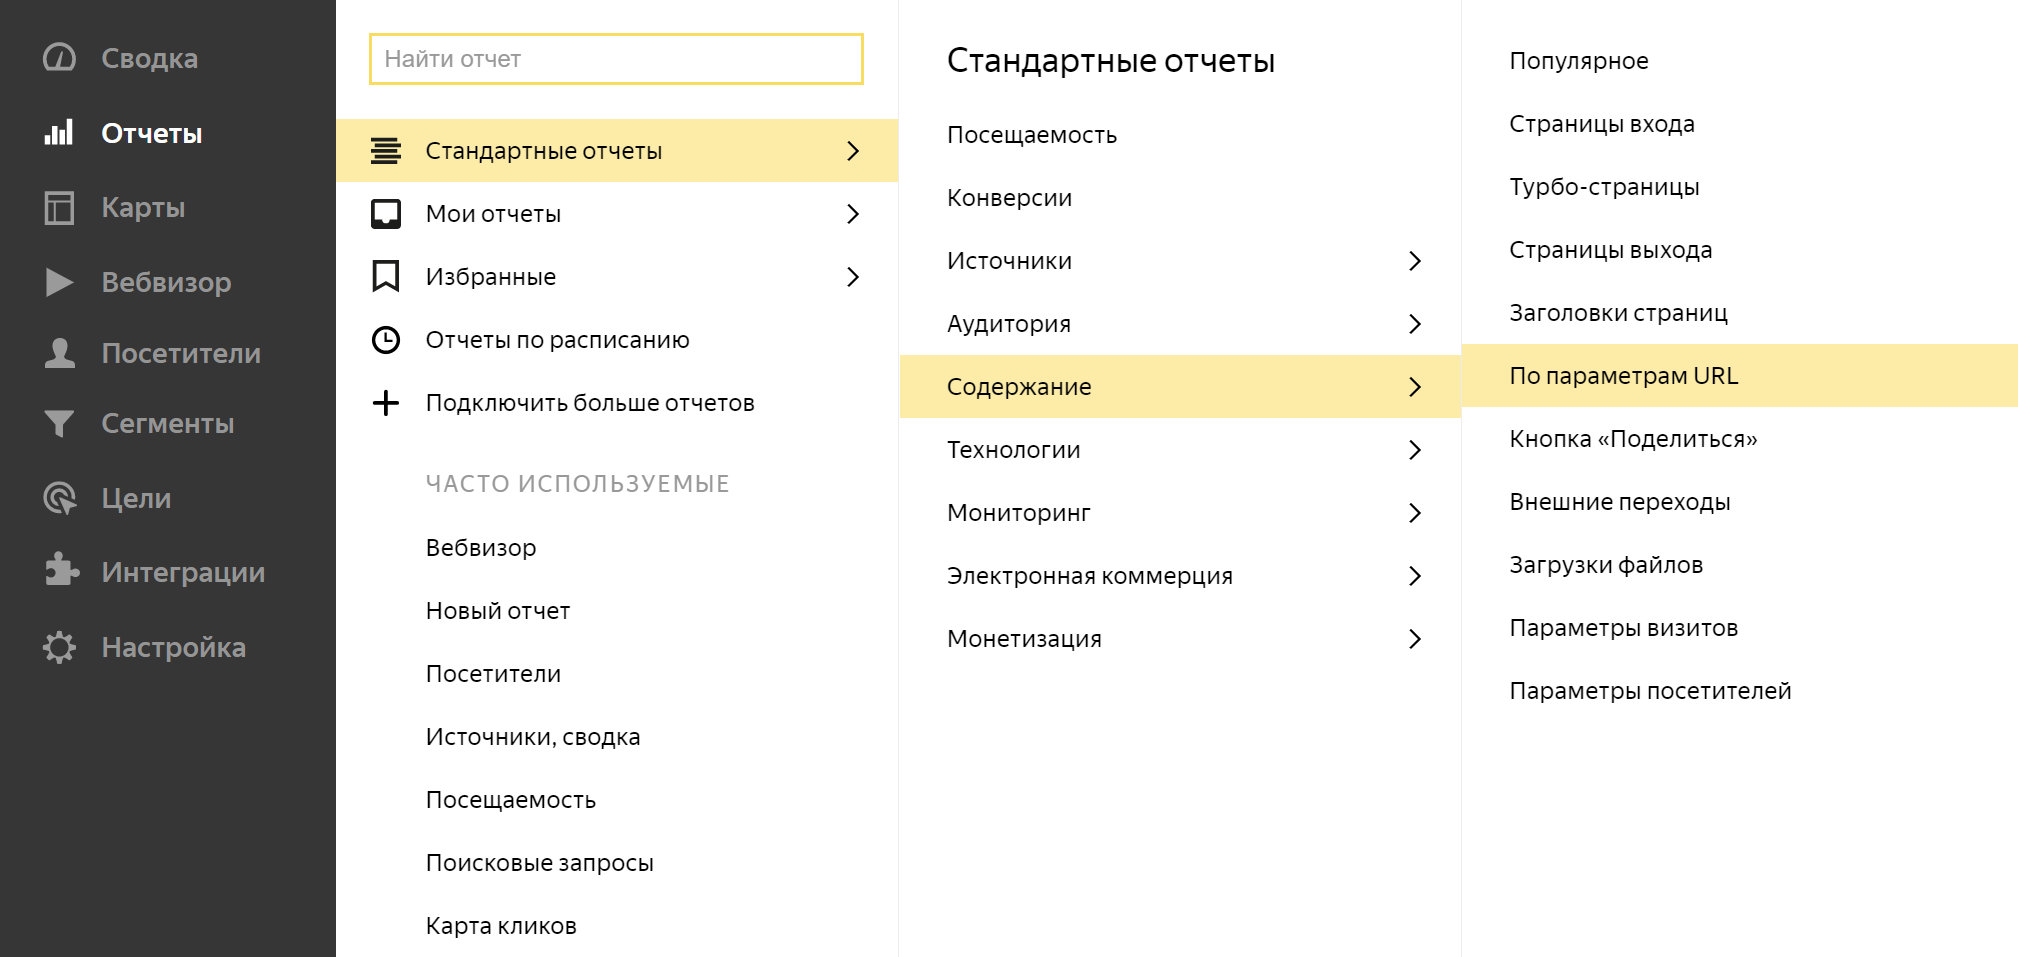Open the Настройка gear icon
The image size is (2018, 957).
tap(59, 647)
